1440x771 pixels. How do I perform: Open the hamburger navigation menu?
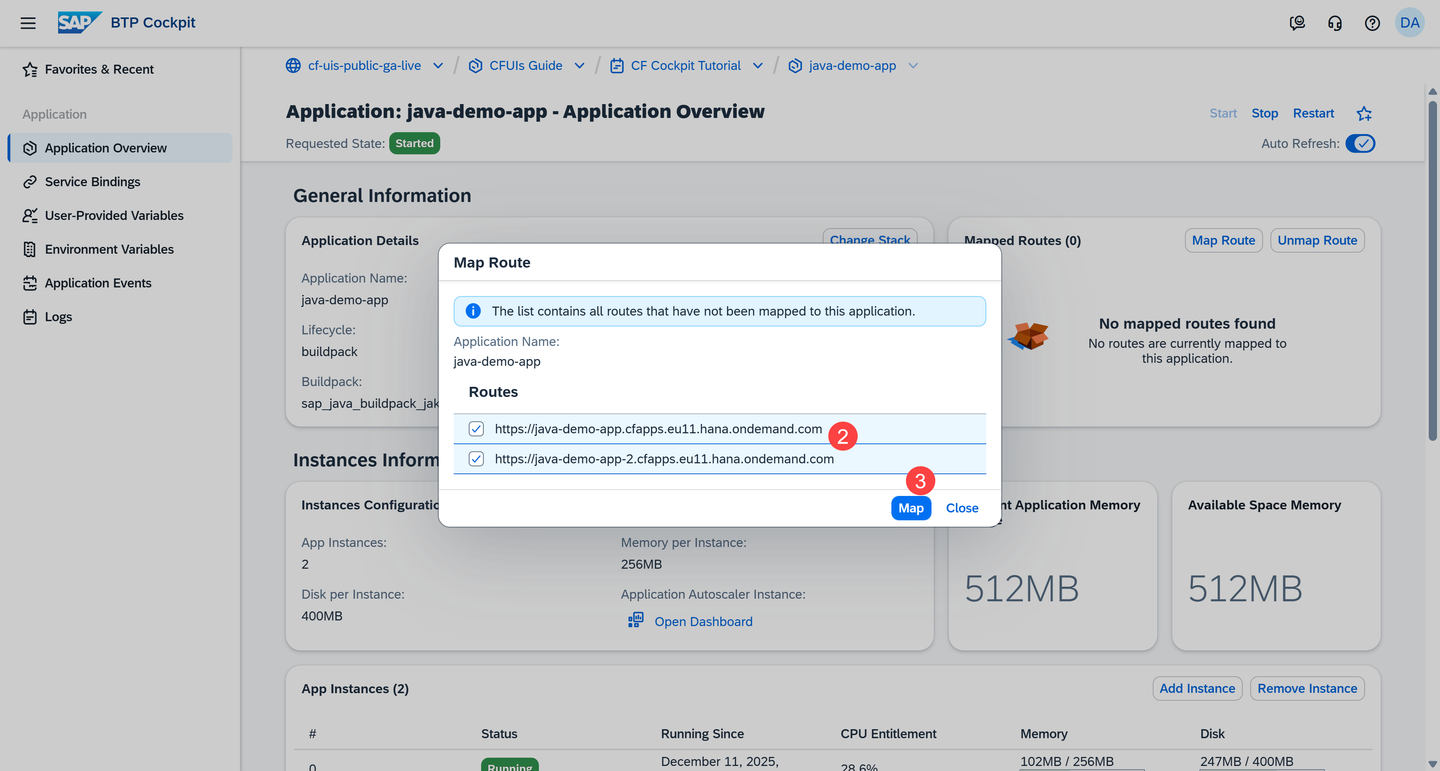click(x=28, y=23)
